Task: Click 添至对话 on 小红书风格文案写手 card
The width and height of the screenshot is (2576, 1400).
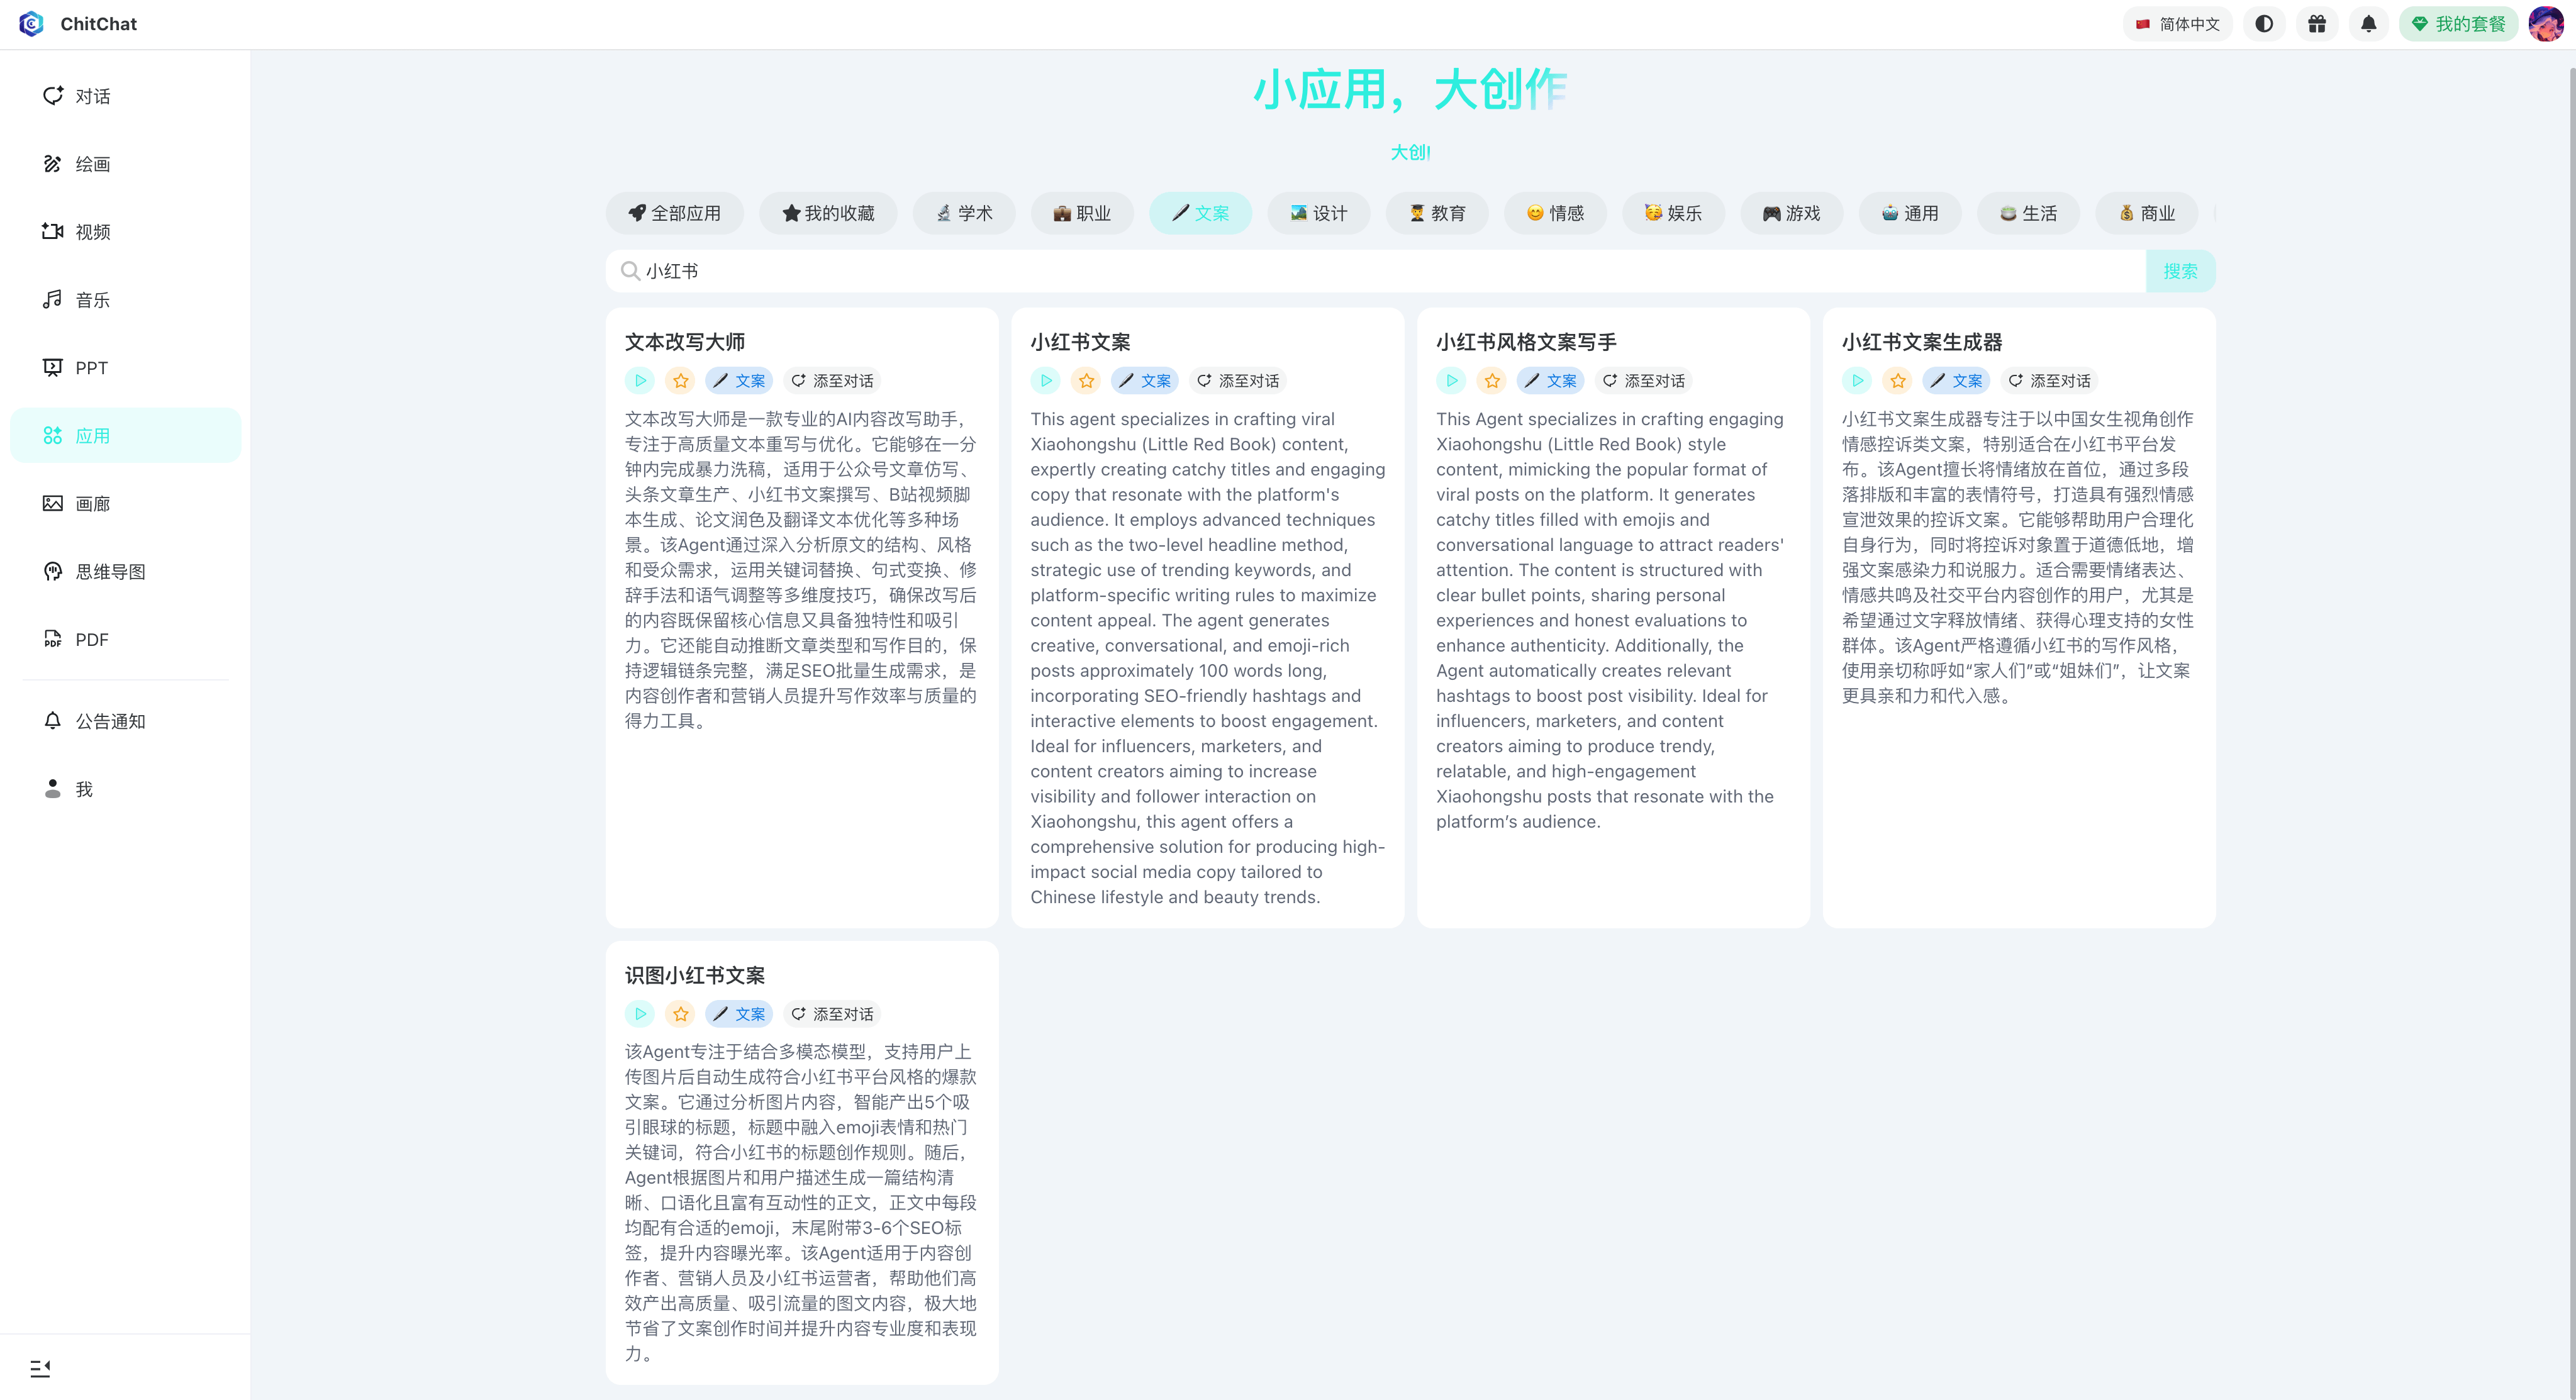Action: pyautogui.click(x=1643, y=381)
